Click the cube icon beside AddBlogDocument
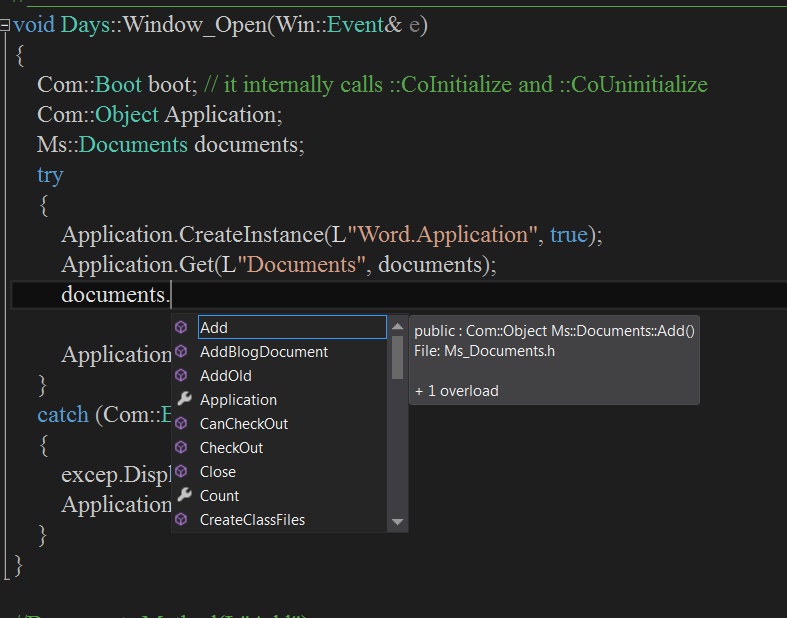The height and width of the screenshot is (618, 787). tap(181, 351)
